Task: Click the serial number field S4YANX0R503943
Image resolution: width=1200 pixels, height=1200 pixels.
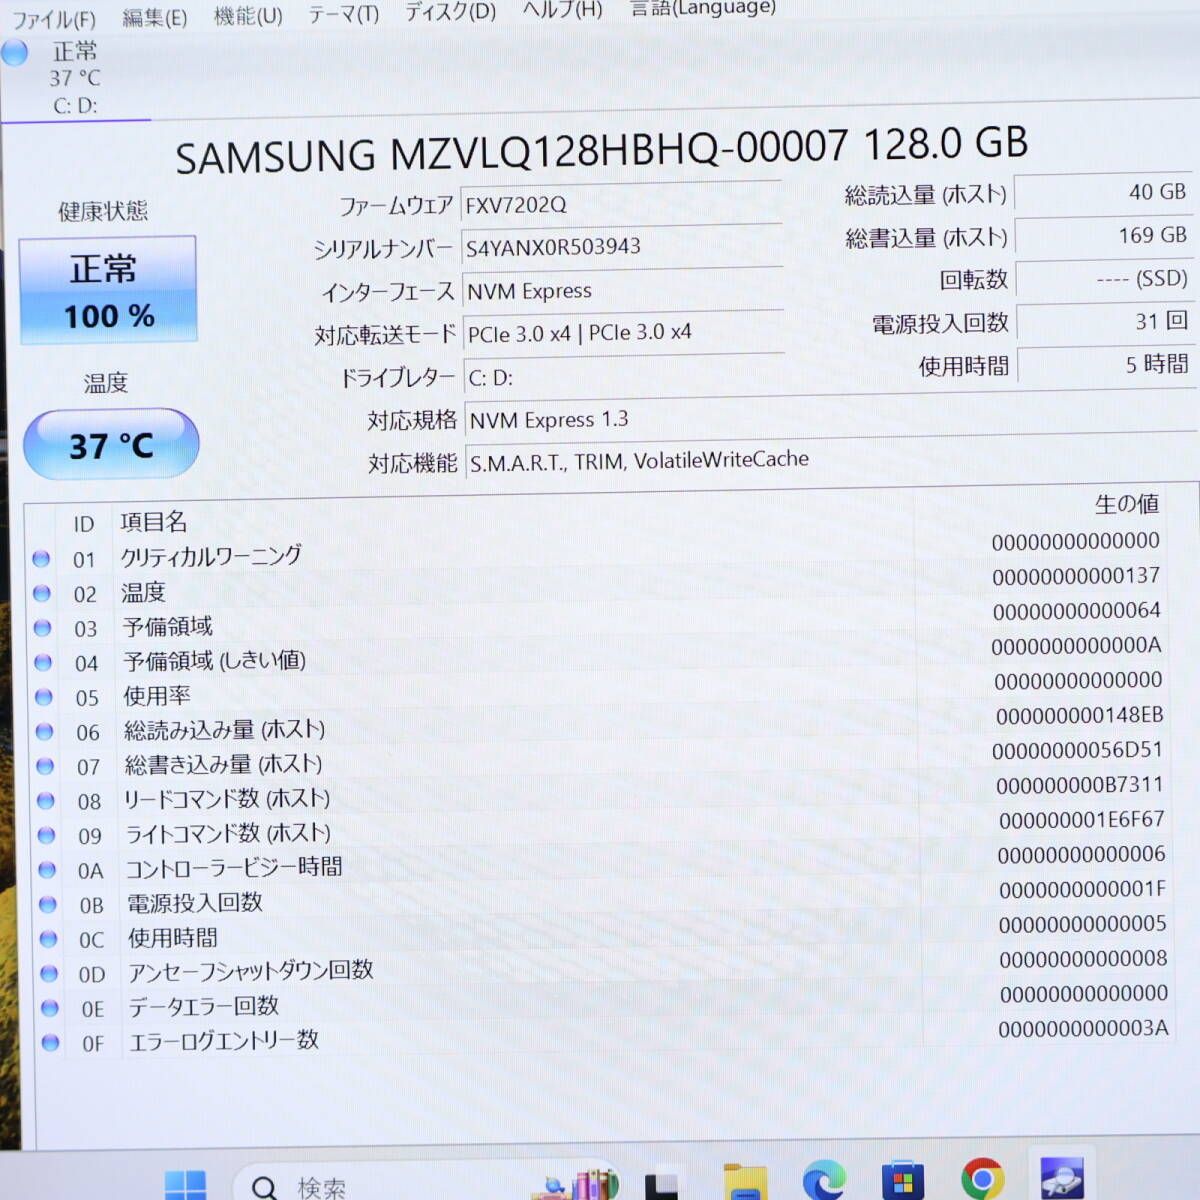Action: pos(621,247)
